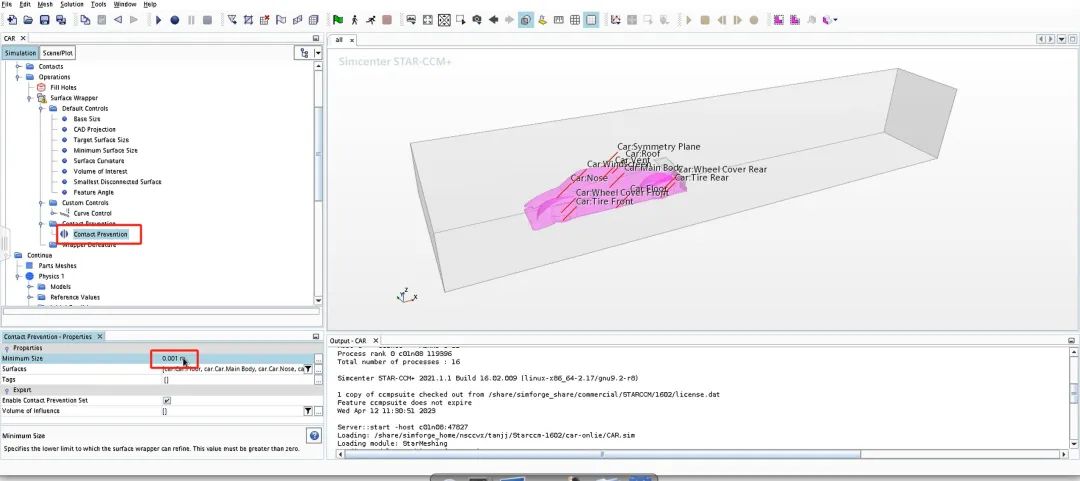Screen dimensions: 1080x481
Task: Open the Surfaces filter funnel icon
Action: (308, 369)
